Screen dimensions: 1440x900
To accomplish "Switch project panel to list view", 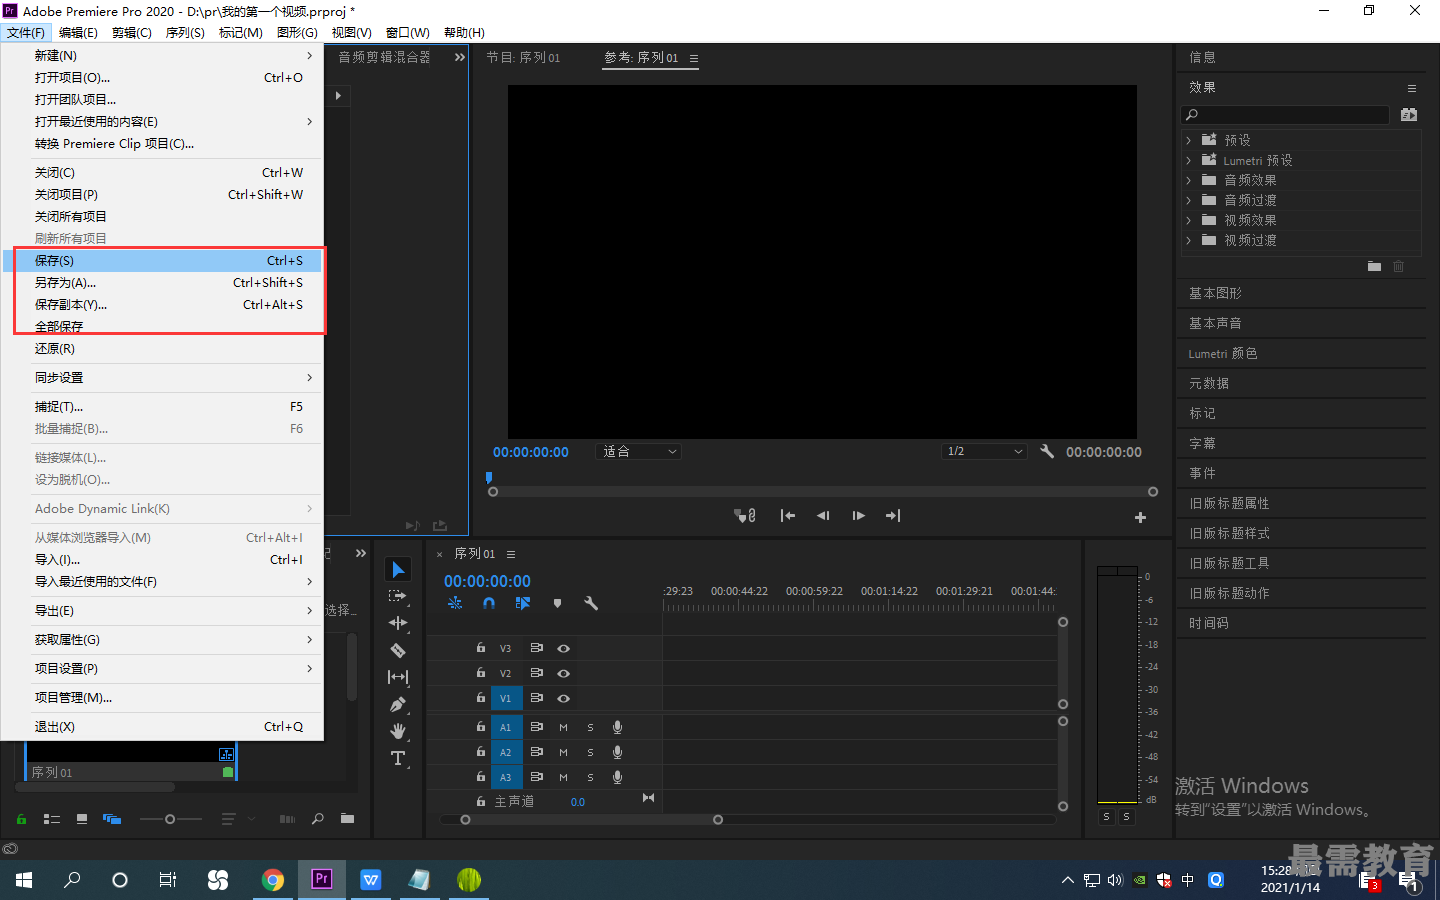I will click(52, 819).
